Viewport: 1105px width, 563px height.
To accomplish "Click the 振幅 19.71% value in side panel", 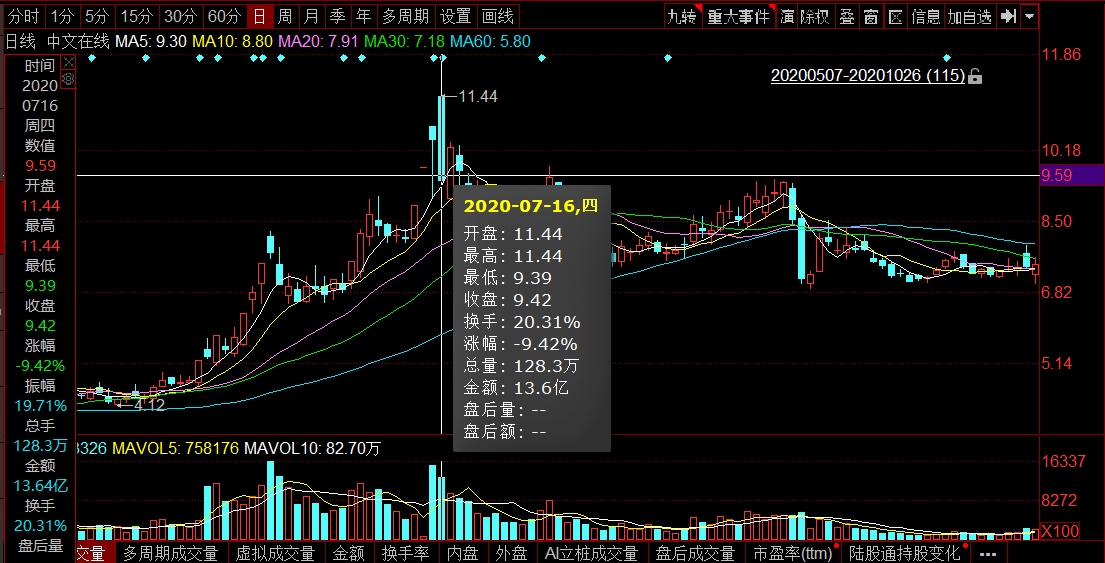I will pos(40,406).
